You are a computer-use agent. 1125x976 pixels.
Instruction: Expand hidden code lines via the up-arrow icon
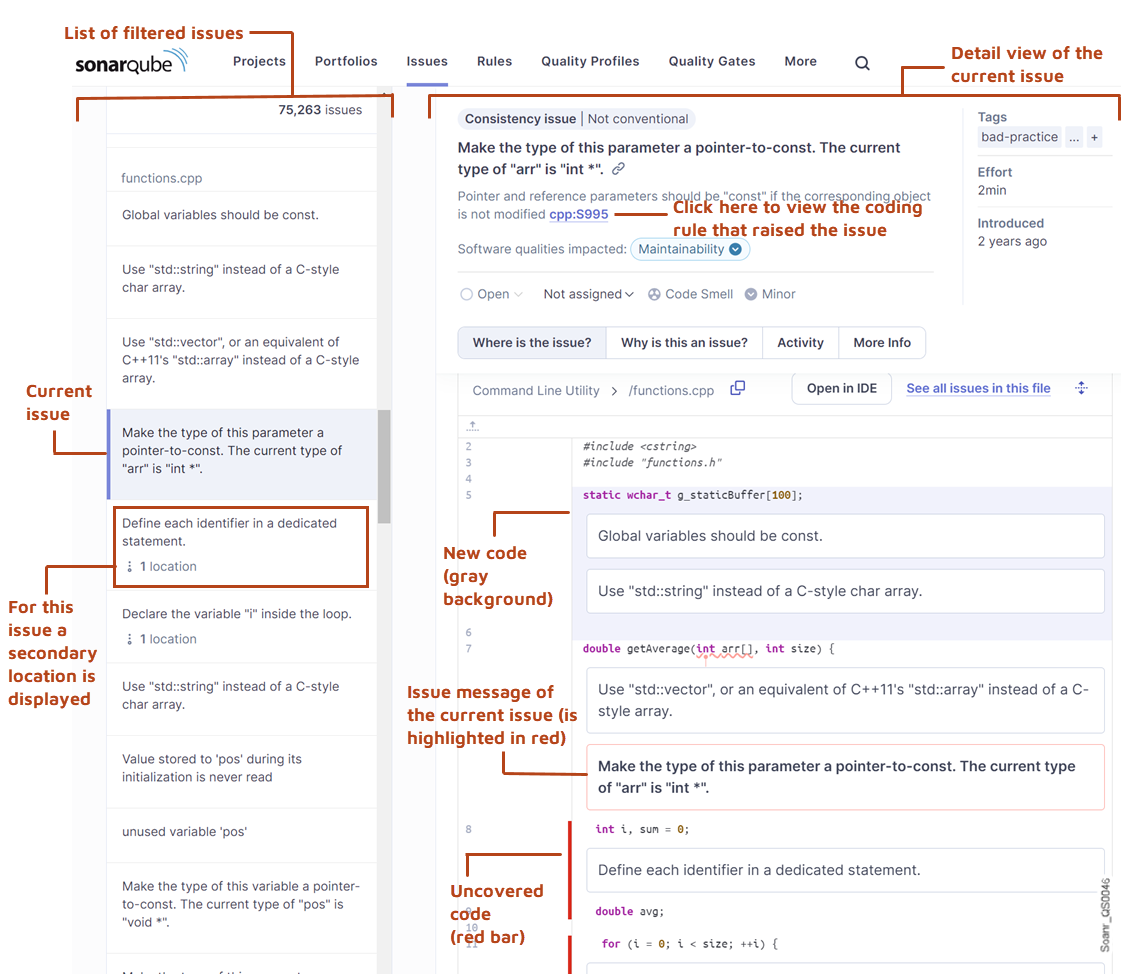[x=473, y=424]
